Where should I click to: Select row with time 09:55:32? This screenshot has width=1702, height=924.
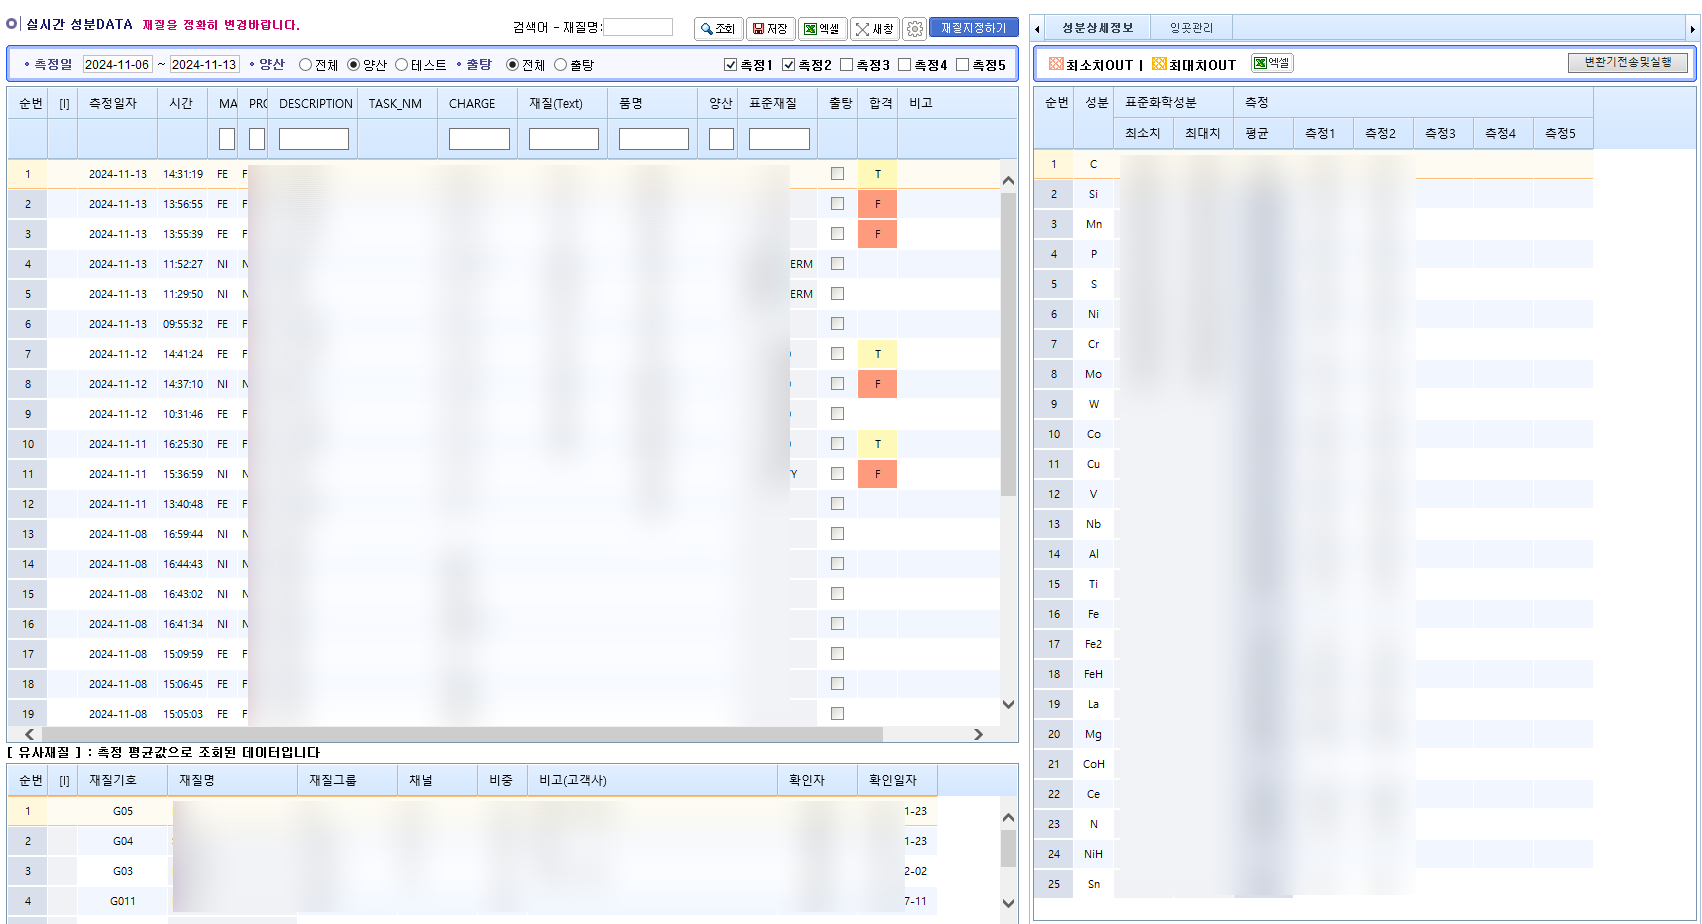point(504,324)
